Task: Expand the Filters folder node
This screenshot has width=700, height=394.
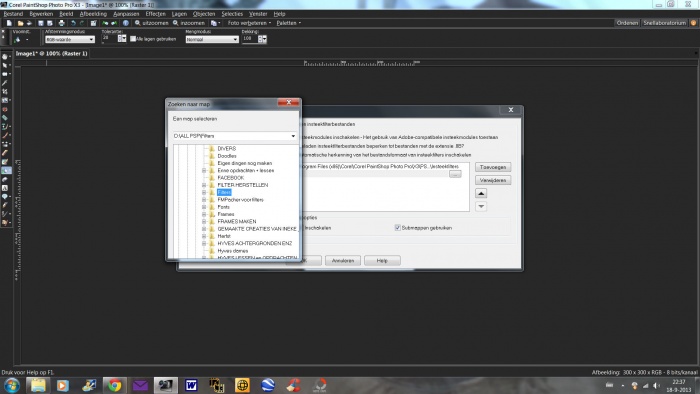Action: pyautogui.click(x=204, y=192)
